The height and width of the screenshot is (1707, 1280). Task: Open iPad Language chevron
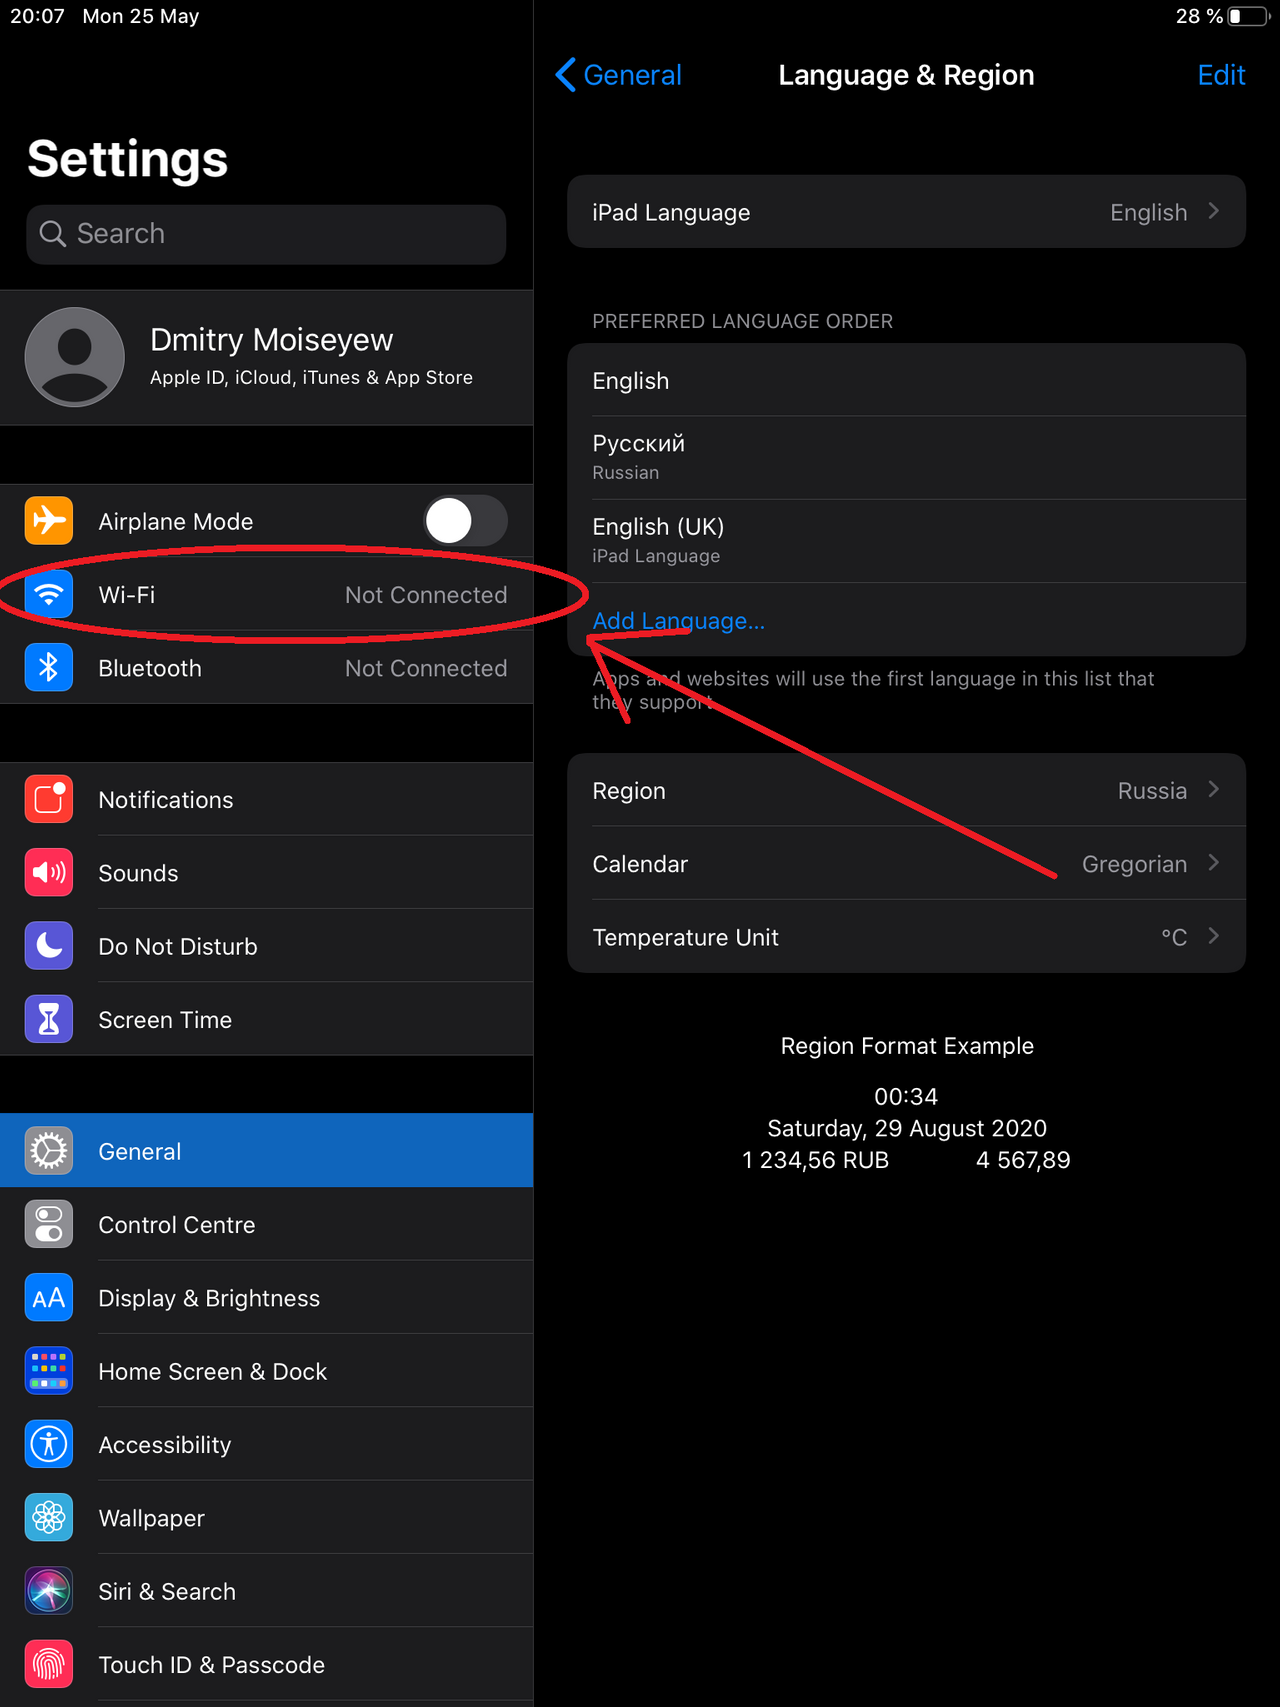[x=1213, y=211]
